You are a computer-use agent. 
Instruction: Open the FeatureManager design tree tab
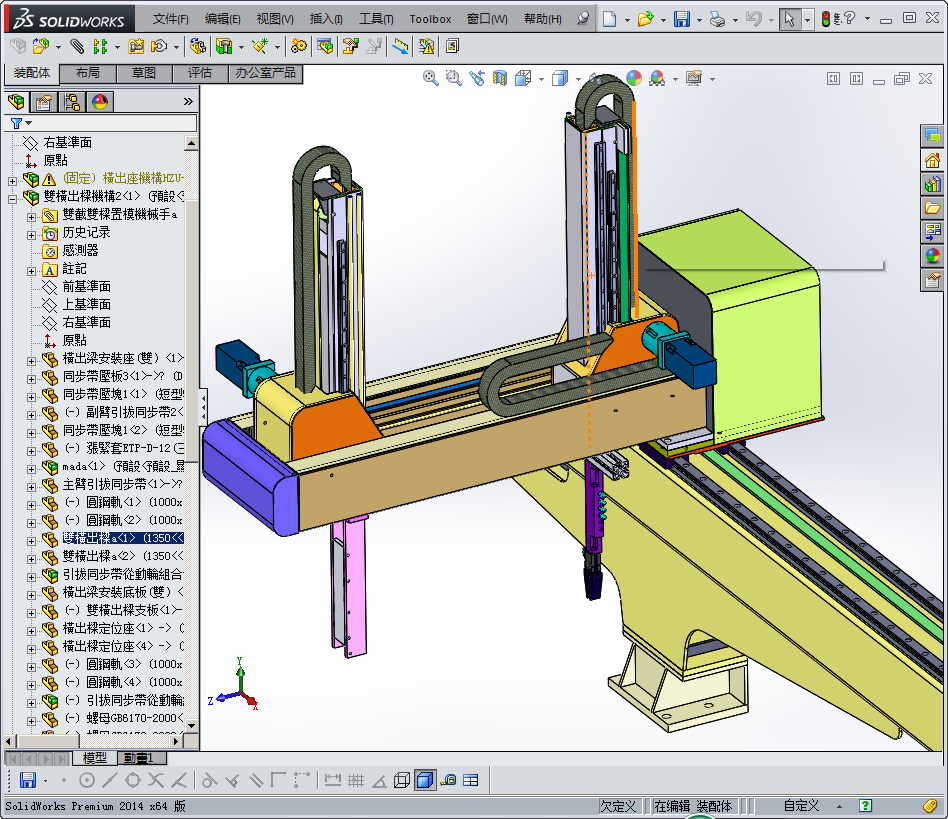pos(17,101)
